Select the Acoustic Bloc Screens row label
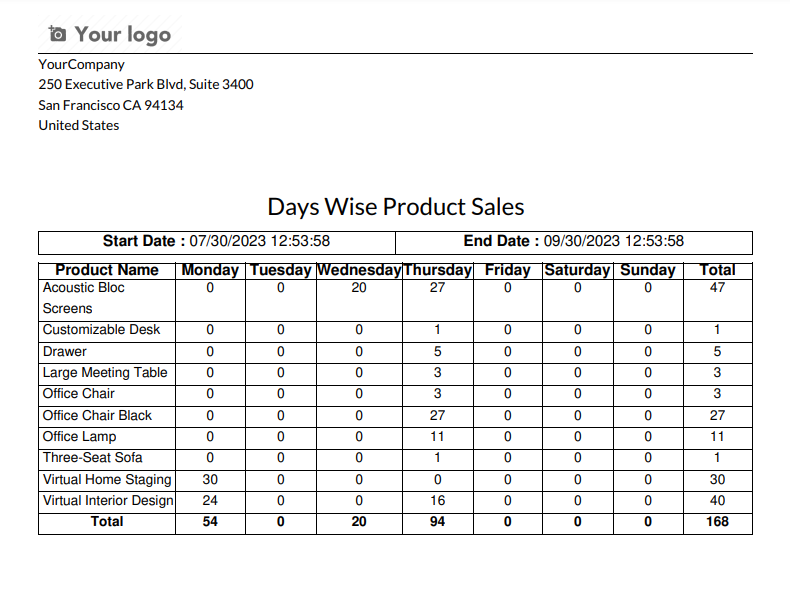The image size is (790, 601). (84, 298)
